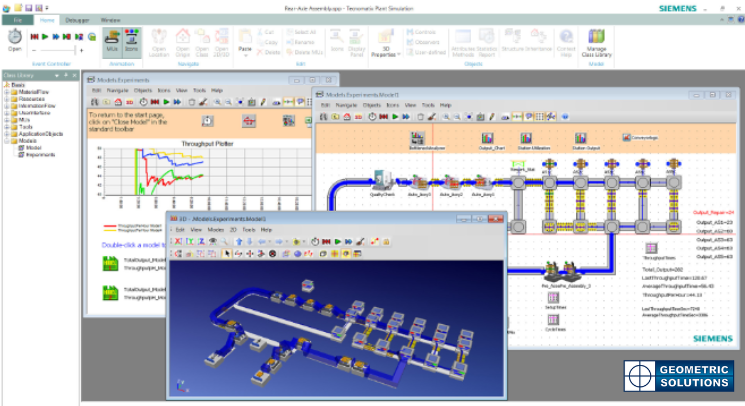Click the X-axis view icon in 3D toolbar
745x406 pixels.
178,242
